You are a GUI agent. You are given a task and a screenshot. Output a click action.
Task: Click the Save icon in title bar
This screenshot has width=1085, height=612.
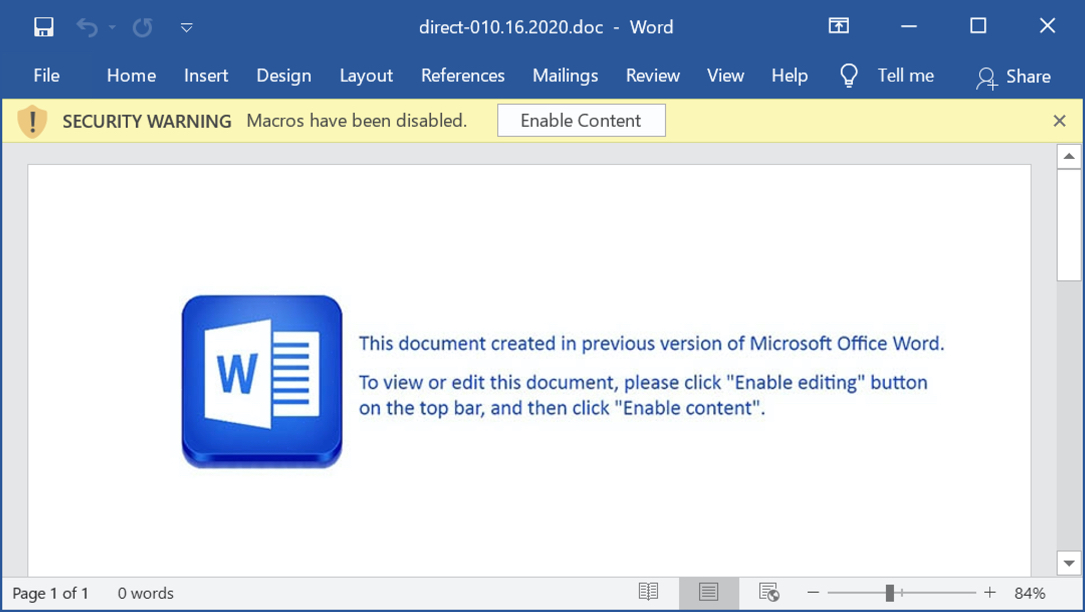pos(44,27)
